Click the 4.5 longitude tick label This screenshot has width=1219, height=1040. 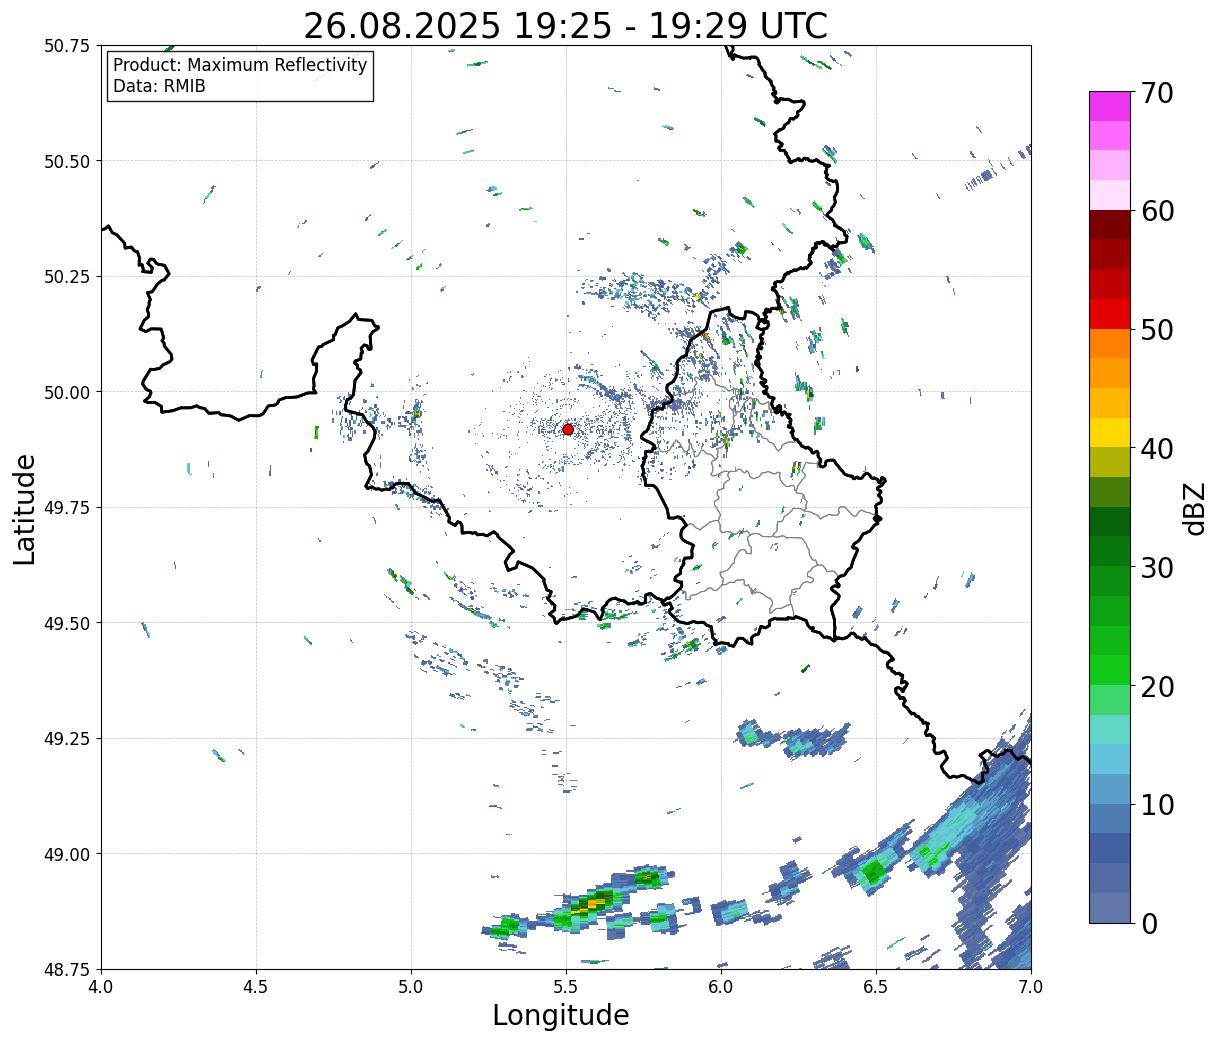tap(256, 987)
